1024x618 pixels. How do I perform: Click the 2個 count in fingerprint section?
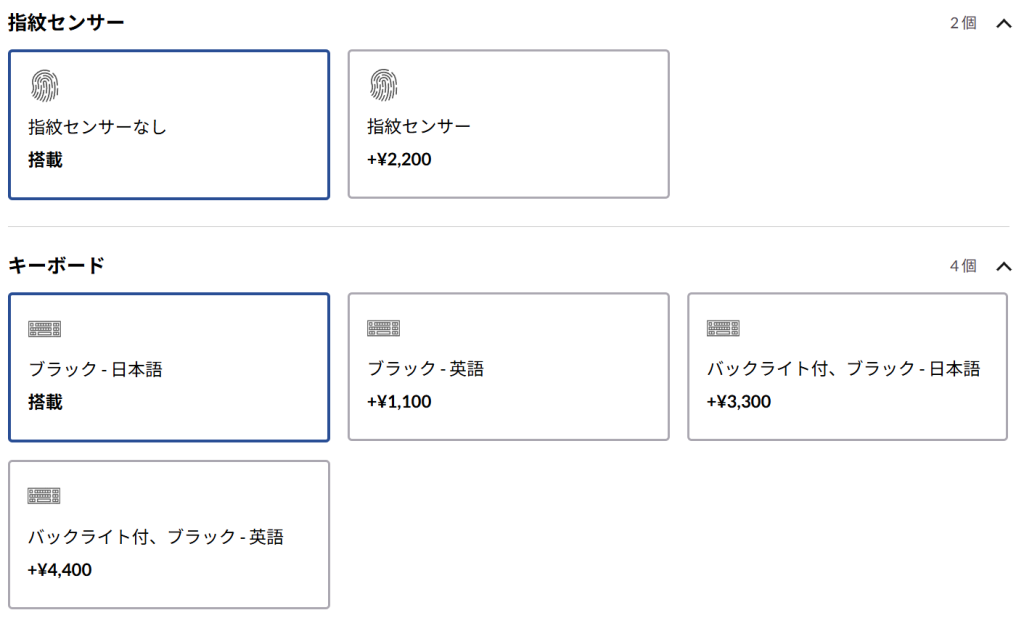pyautogui.click(x=963, y=23)
